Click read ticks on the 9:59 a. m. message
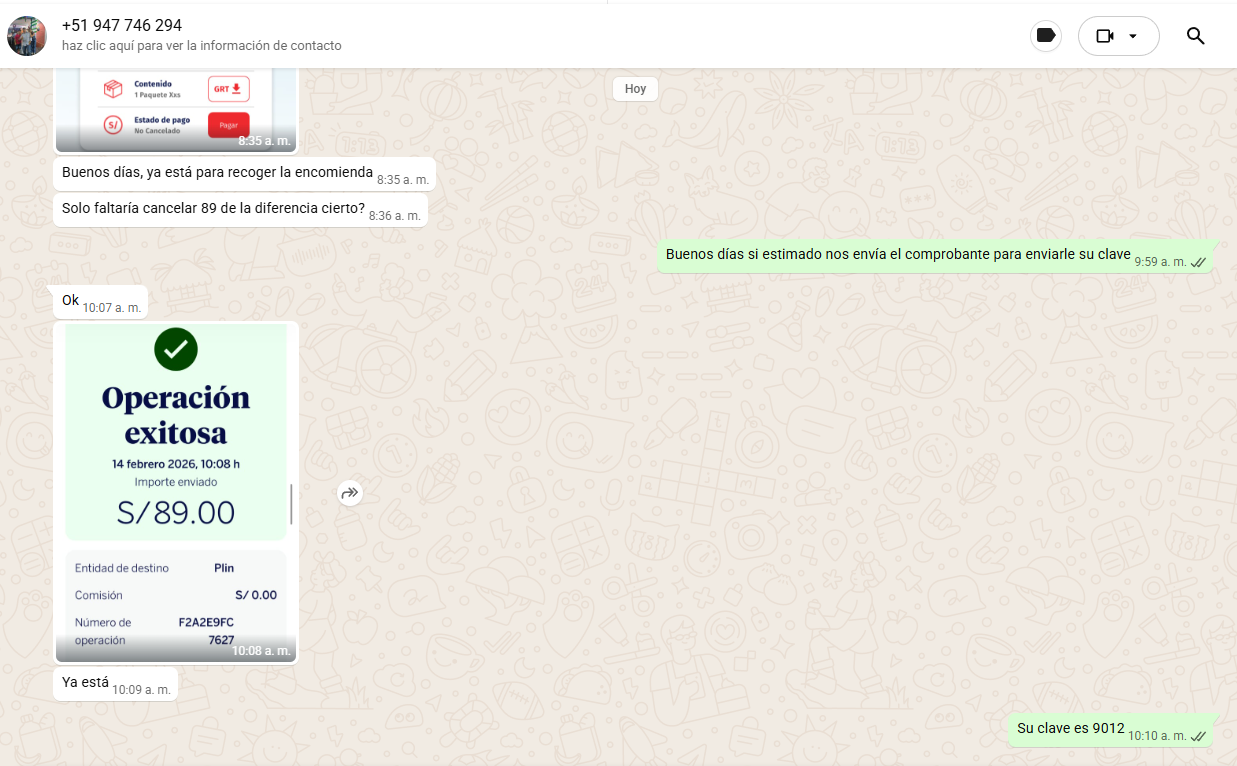Viewport: 1237px width, 766px height. coord(1198,262)
